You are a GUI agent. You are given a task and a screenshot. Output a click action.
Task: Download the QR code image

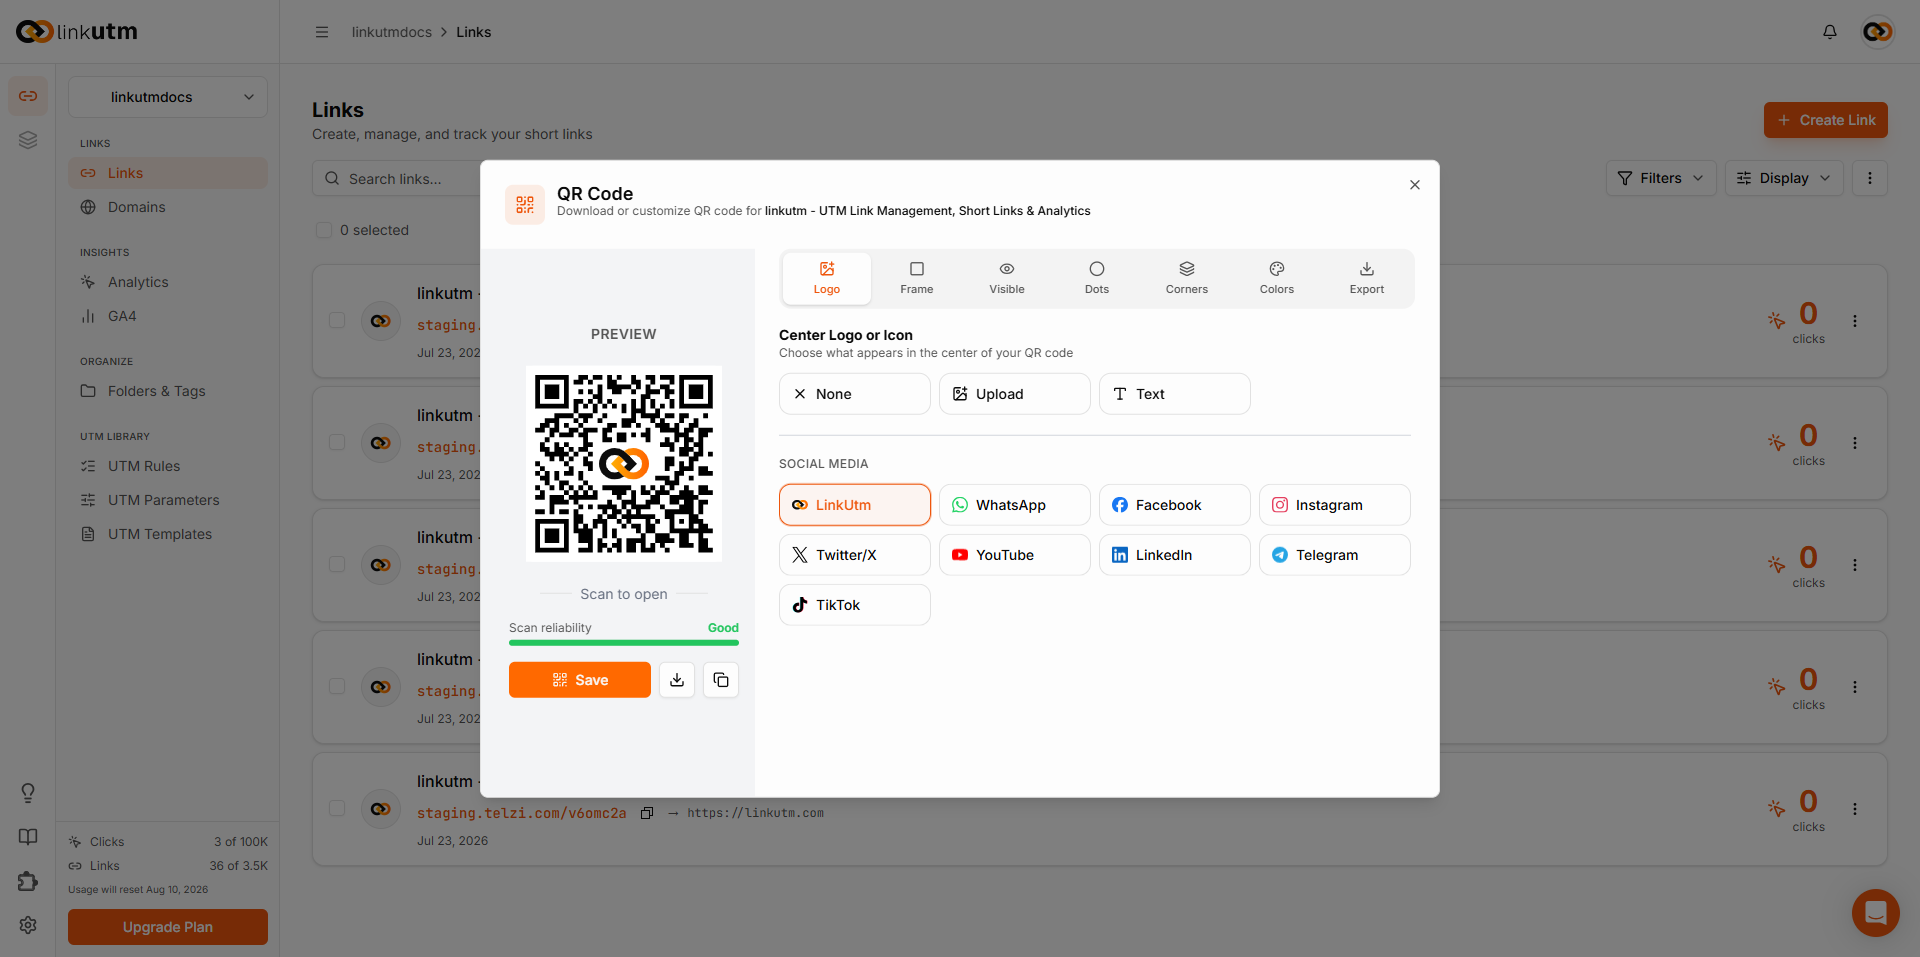[x=677, y=680]
